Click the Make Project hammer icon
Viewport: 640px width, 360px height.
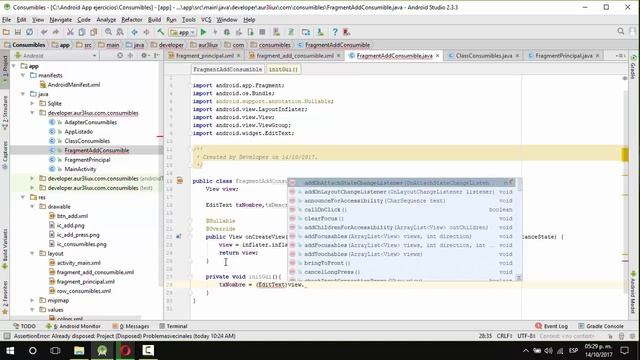161,32
